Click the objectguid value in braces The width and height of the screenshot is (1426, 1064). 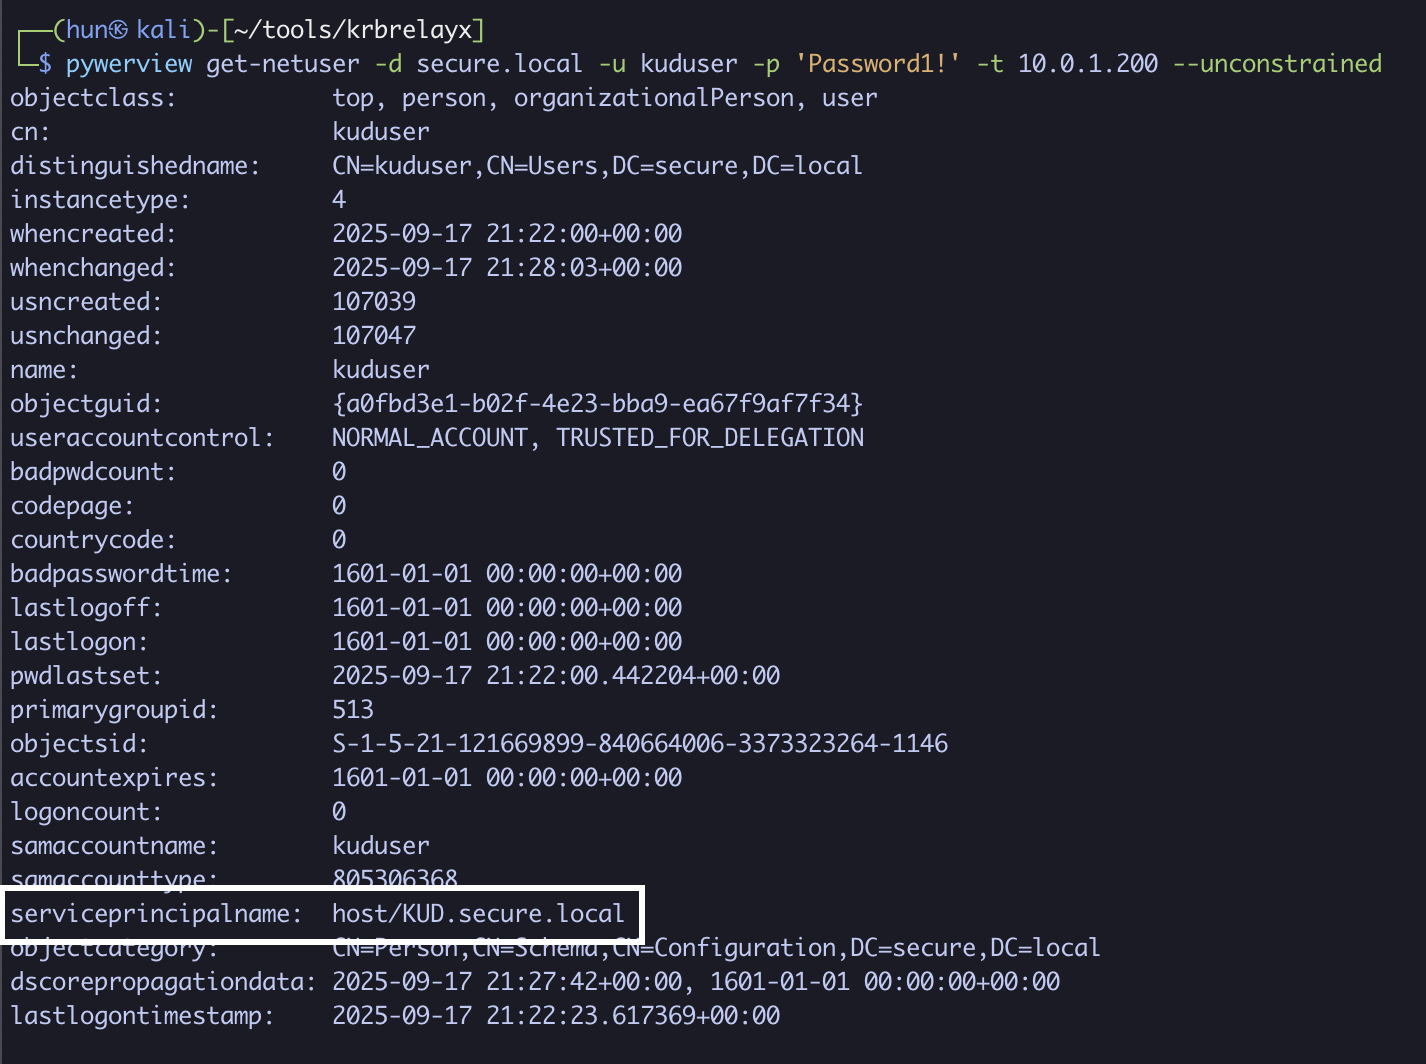[597, 404]
